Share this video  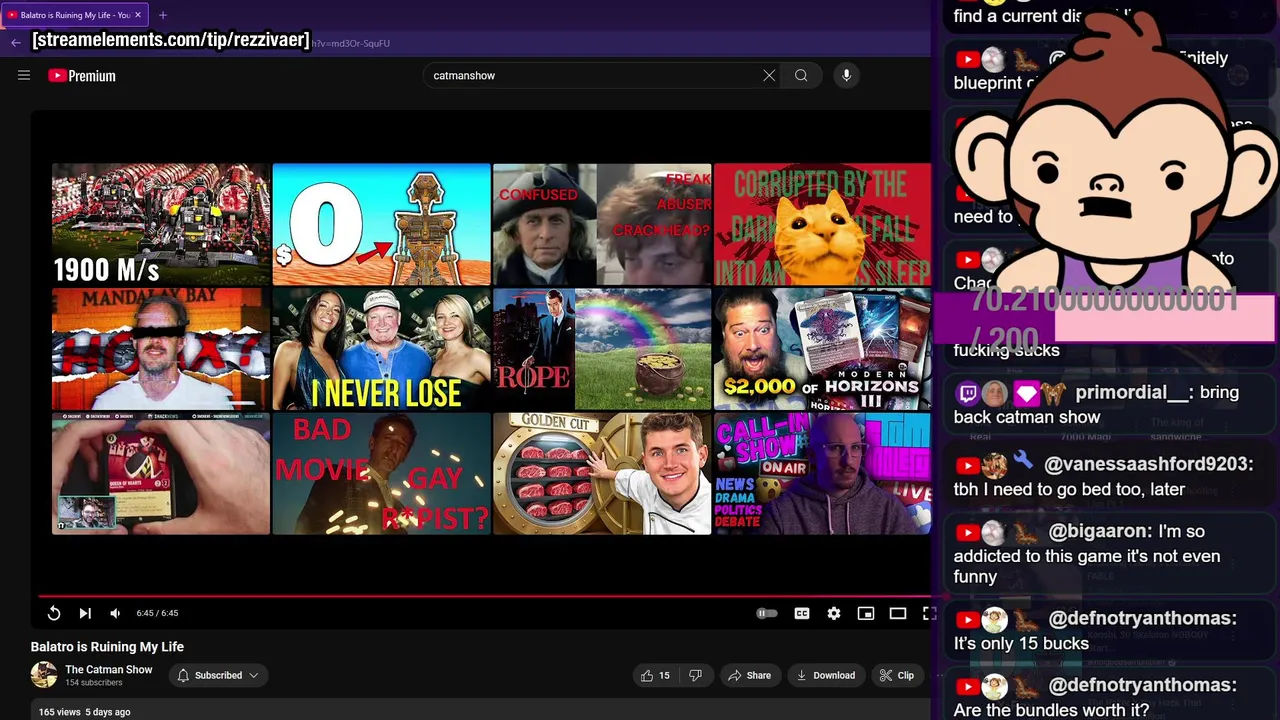(x=749, y=675)
